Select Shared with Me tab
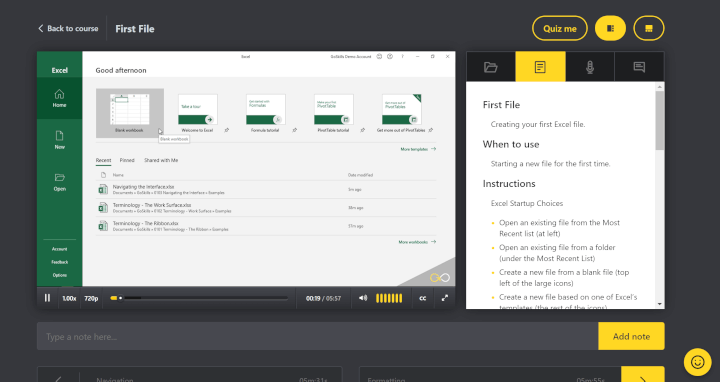 161,160
